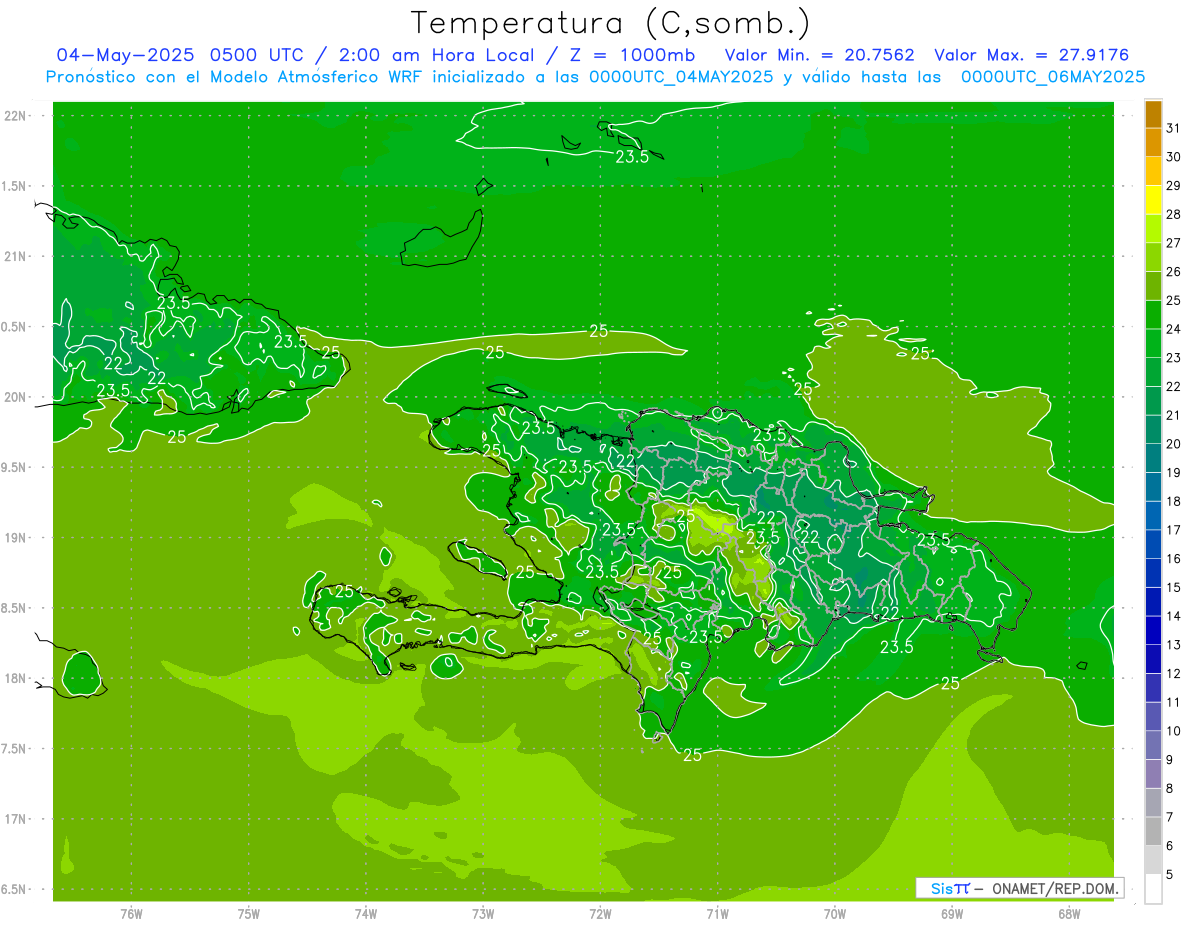Click the white swatch below legend value 5
Viewport: 1200px width, 927px height.
pos(1153,889)
